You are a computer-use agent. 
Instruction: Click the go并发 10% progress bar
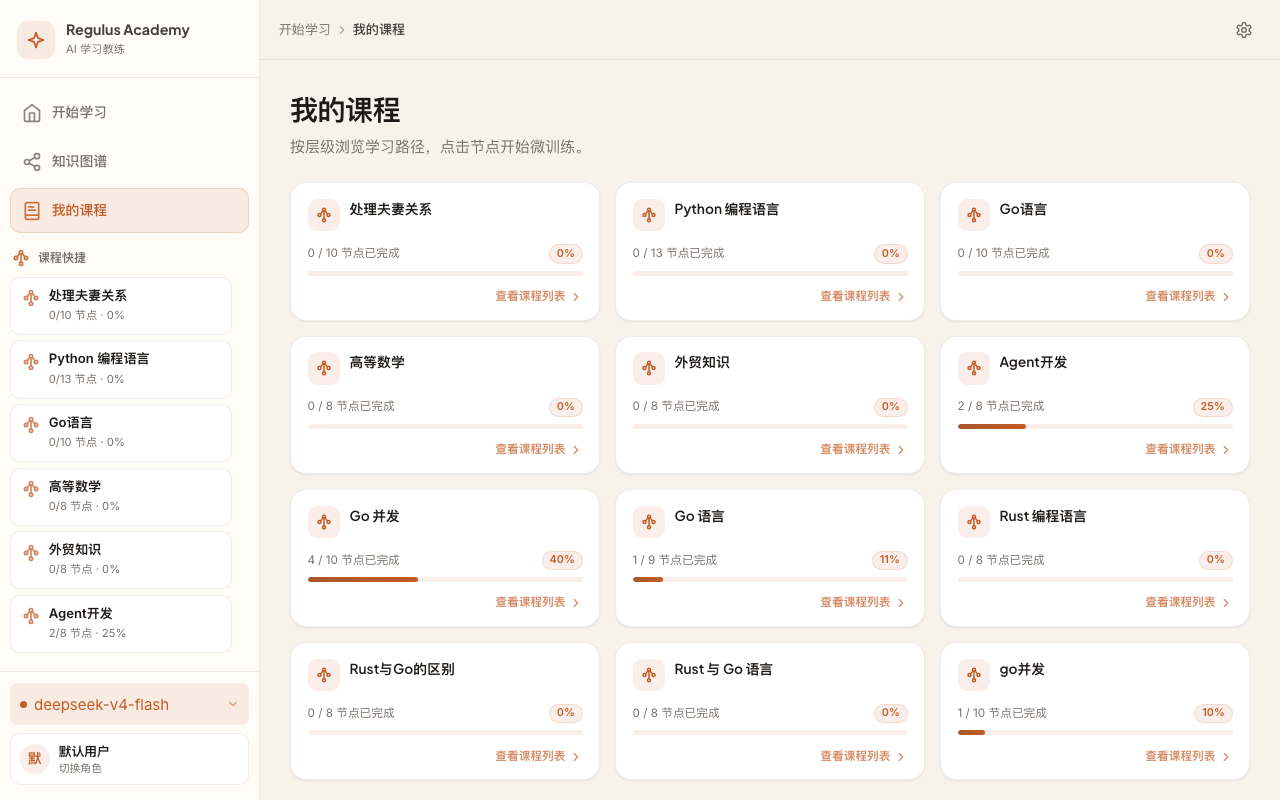pos(1095,733)
